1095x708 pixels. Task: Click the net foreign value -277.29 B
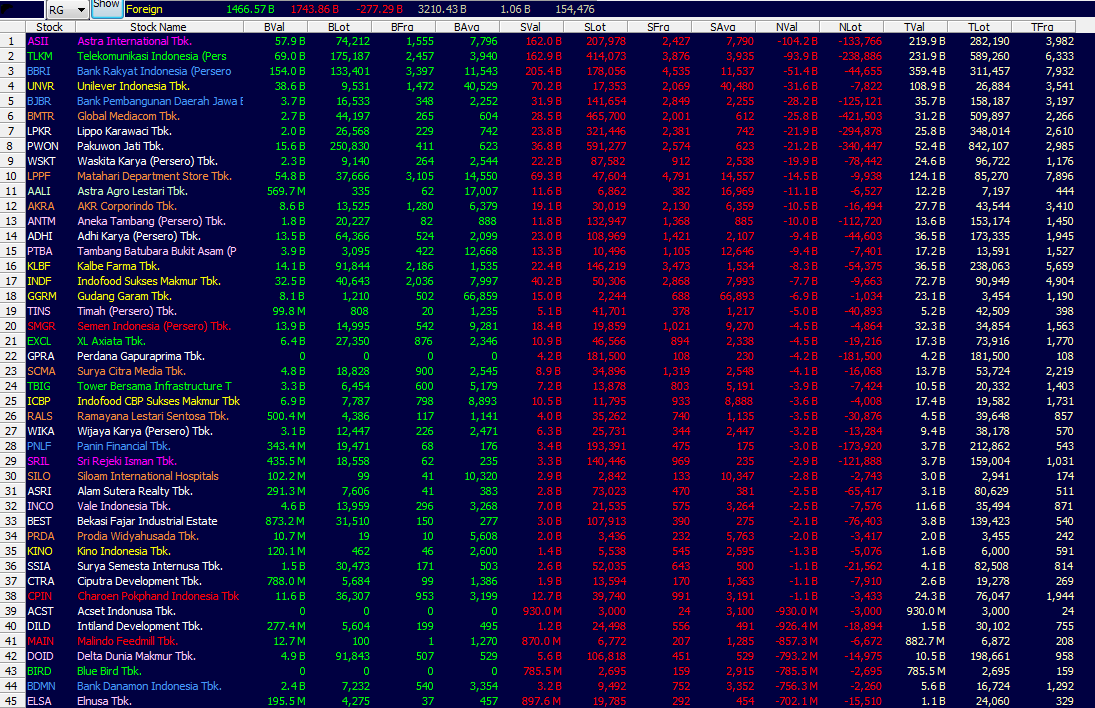tap(380, 9)
